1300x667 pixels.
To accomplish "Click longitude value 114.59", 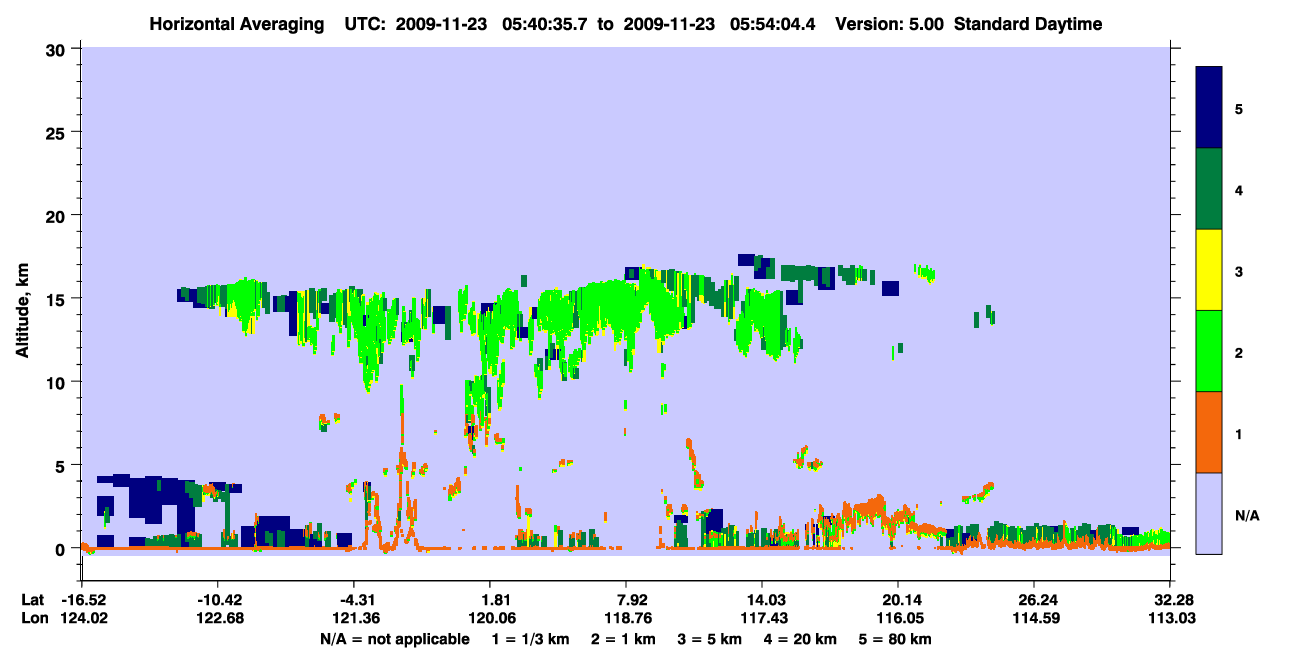I will pos(1034,618).
